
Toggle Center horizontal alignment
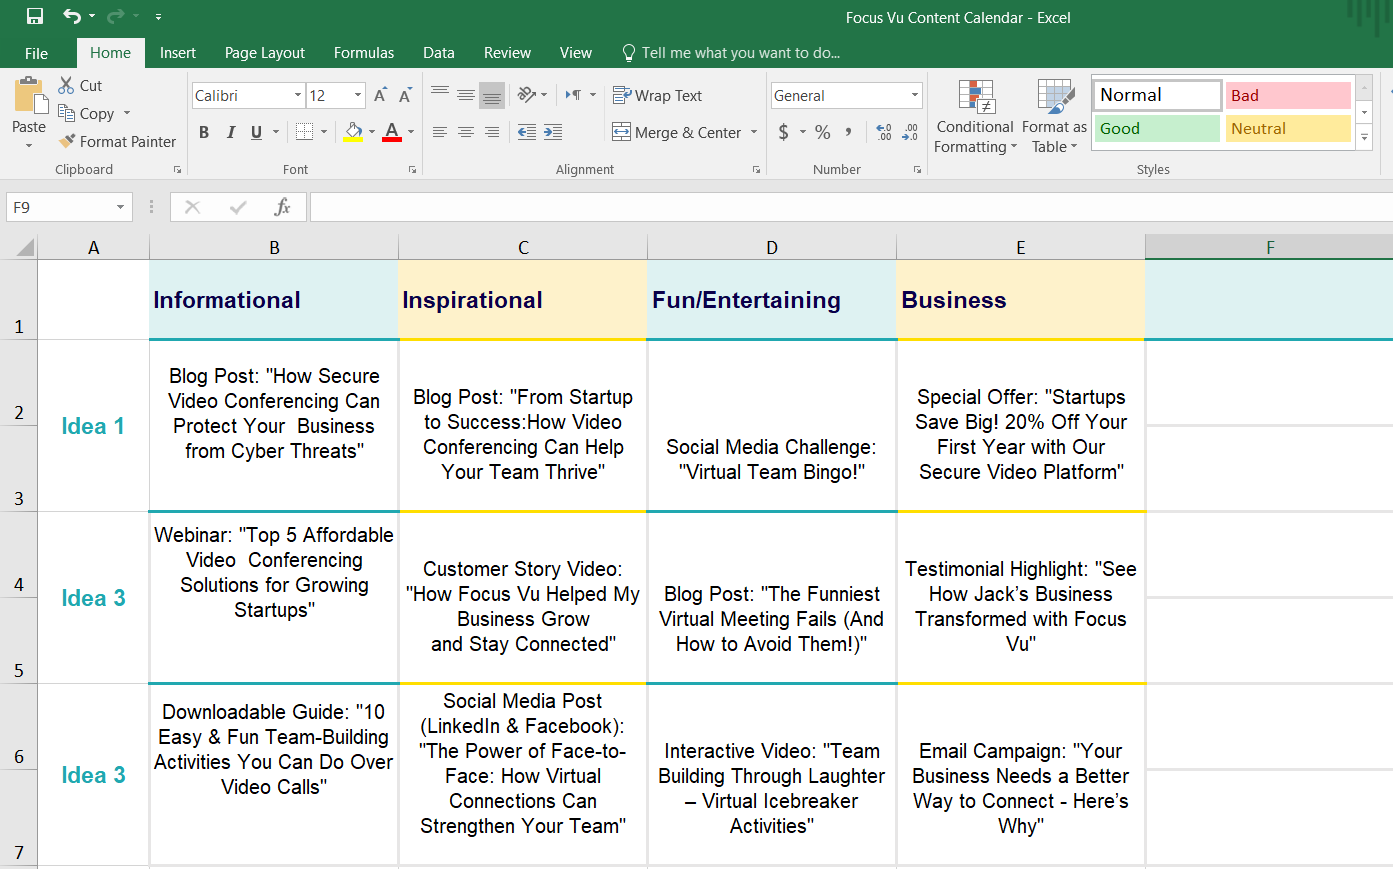click(x=466, y=132)
